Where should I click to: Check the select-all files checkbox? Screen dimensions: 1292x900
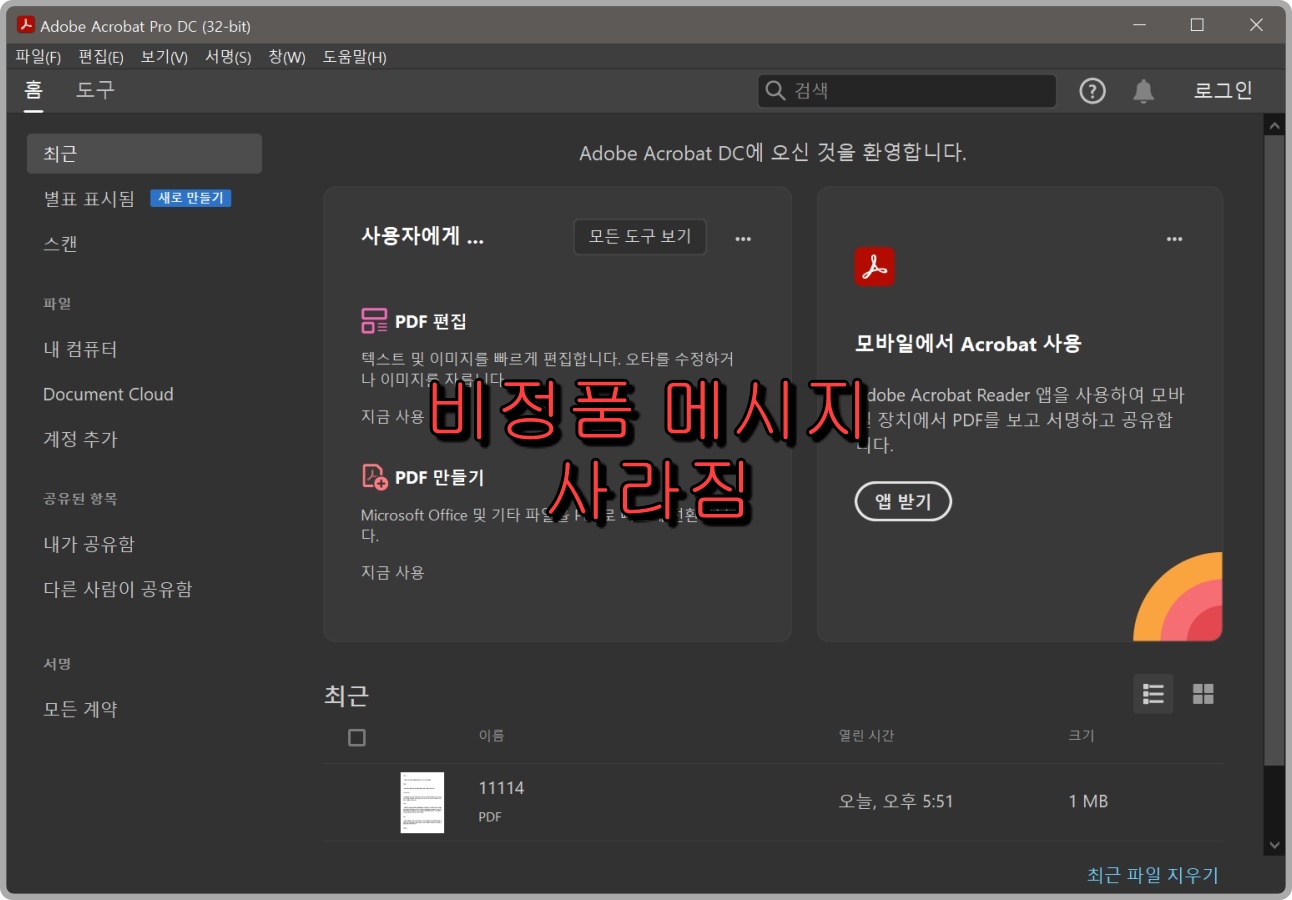coord(357,738)
